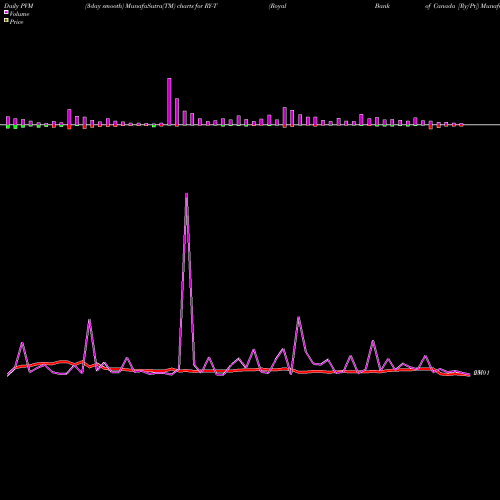Click the 'Bank' word in the header
This screenshot has width=500, height=500.
point(382,6)
